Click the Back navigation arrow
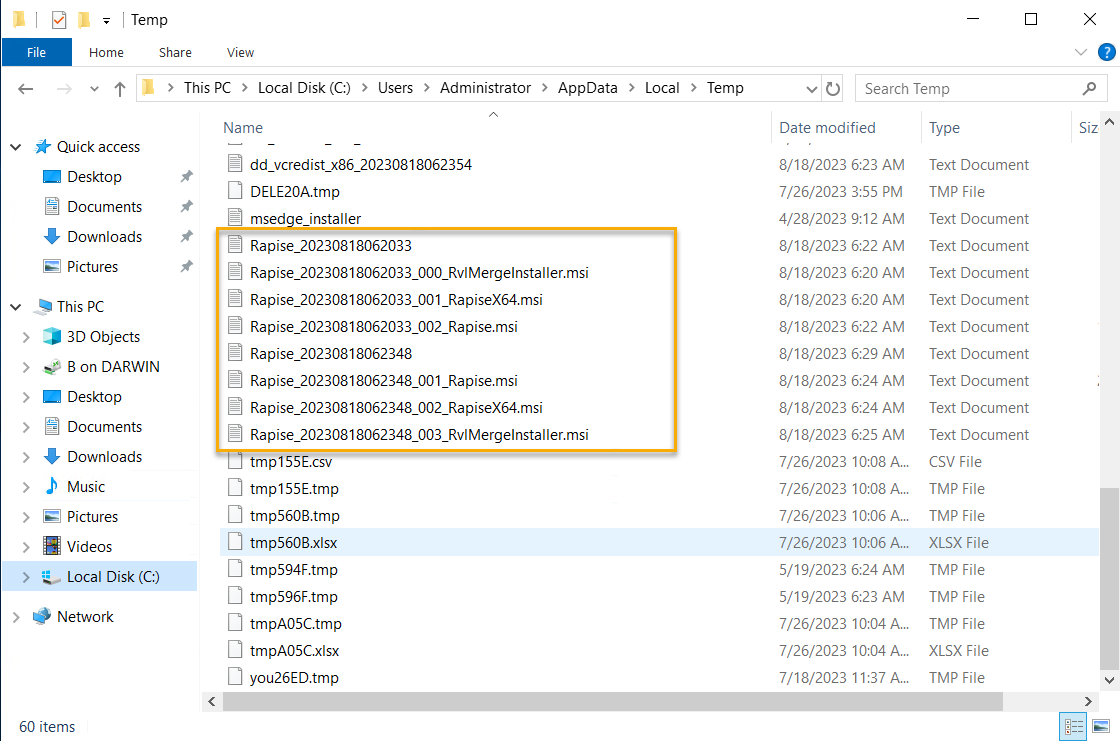 pyautogui.click(x=26, y=88)
